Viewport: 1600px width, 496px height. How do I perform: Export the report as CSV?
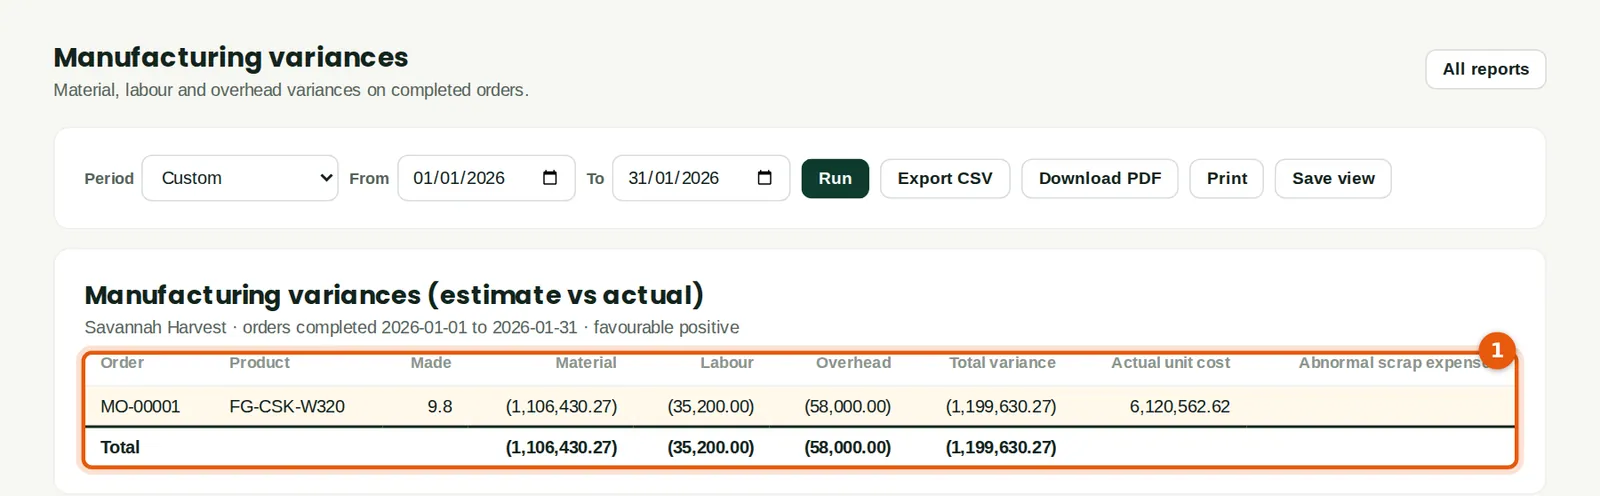pyautogui.click(x=945, y=178)
